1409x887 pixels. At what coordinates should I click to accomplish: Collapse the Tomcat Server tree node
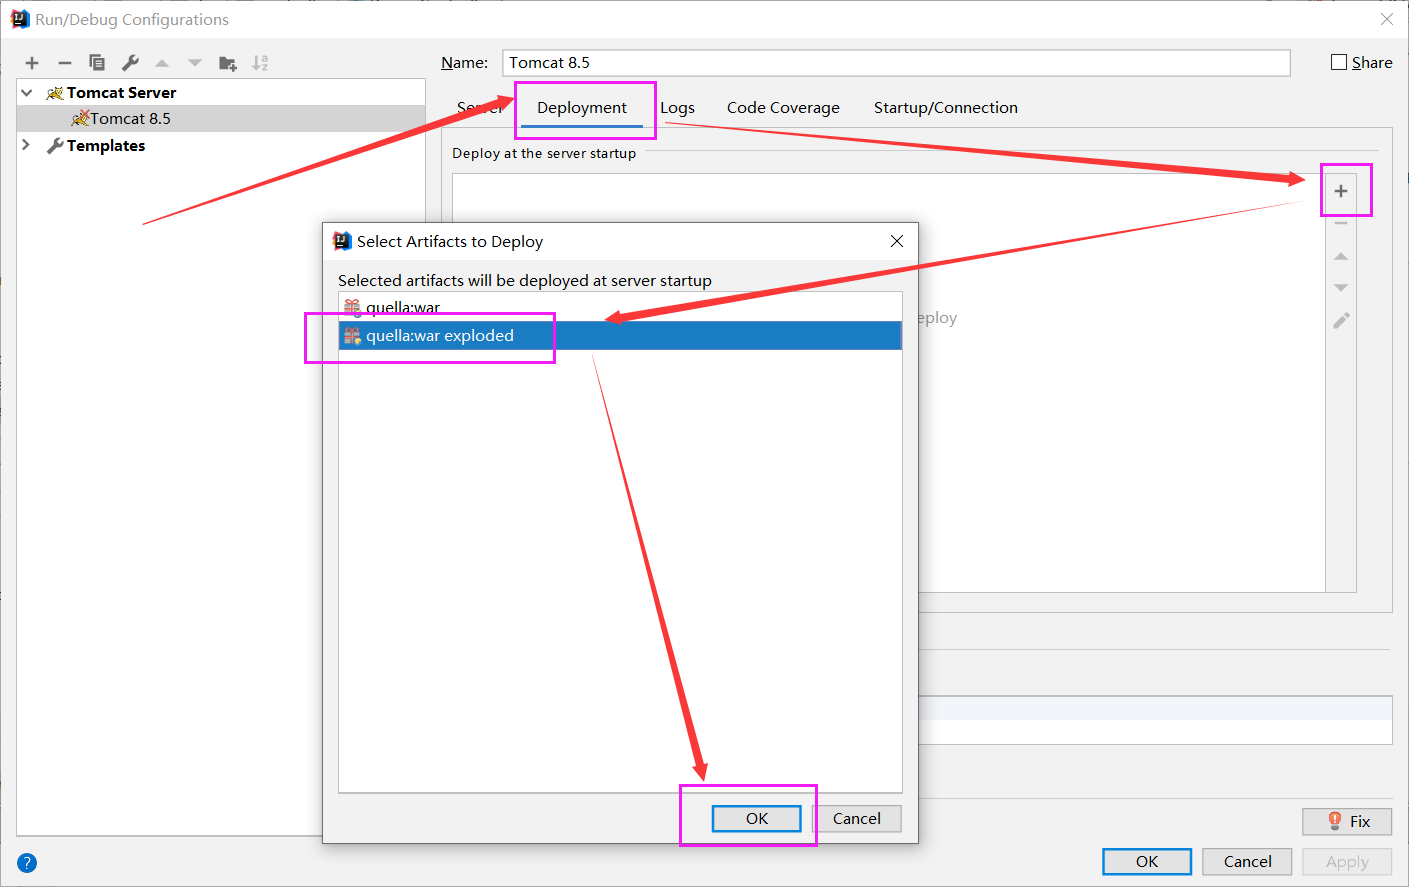point(25,92)
